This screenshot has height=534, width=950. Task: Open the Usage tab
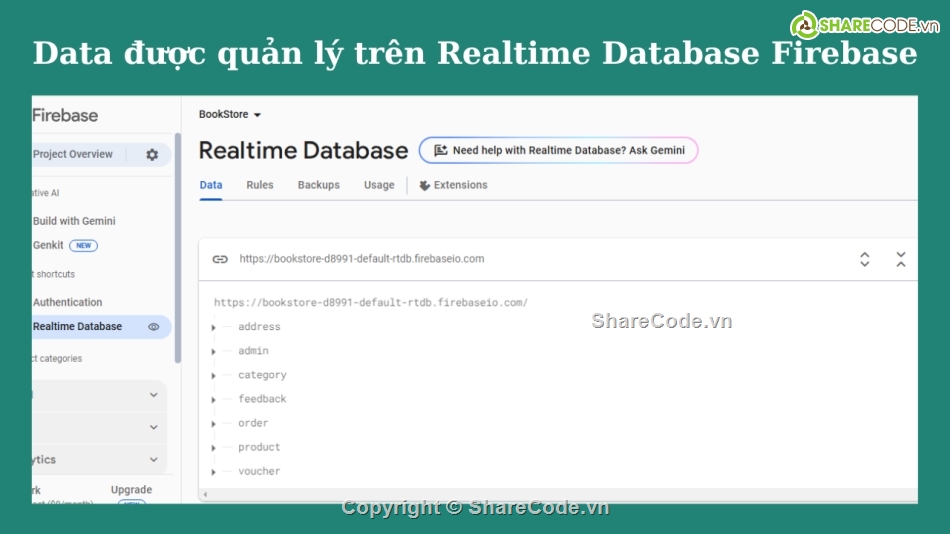[x=379, y=185]
